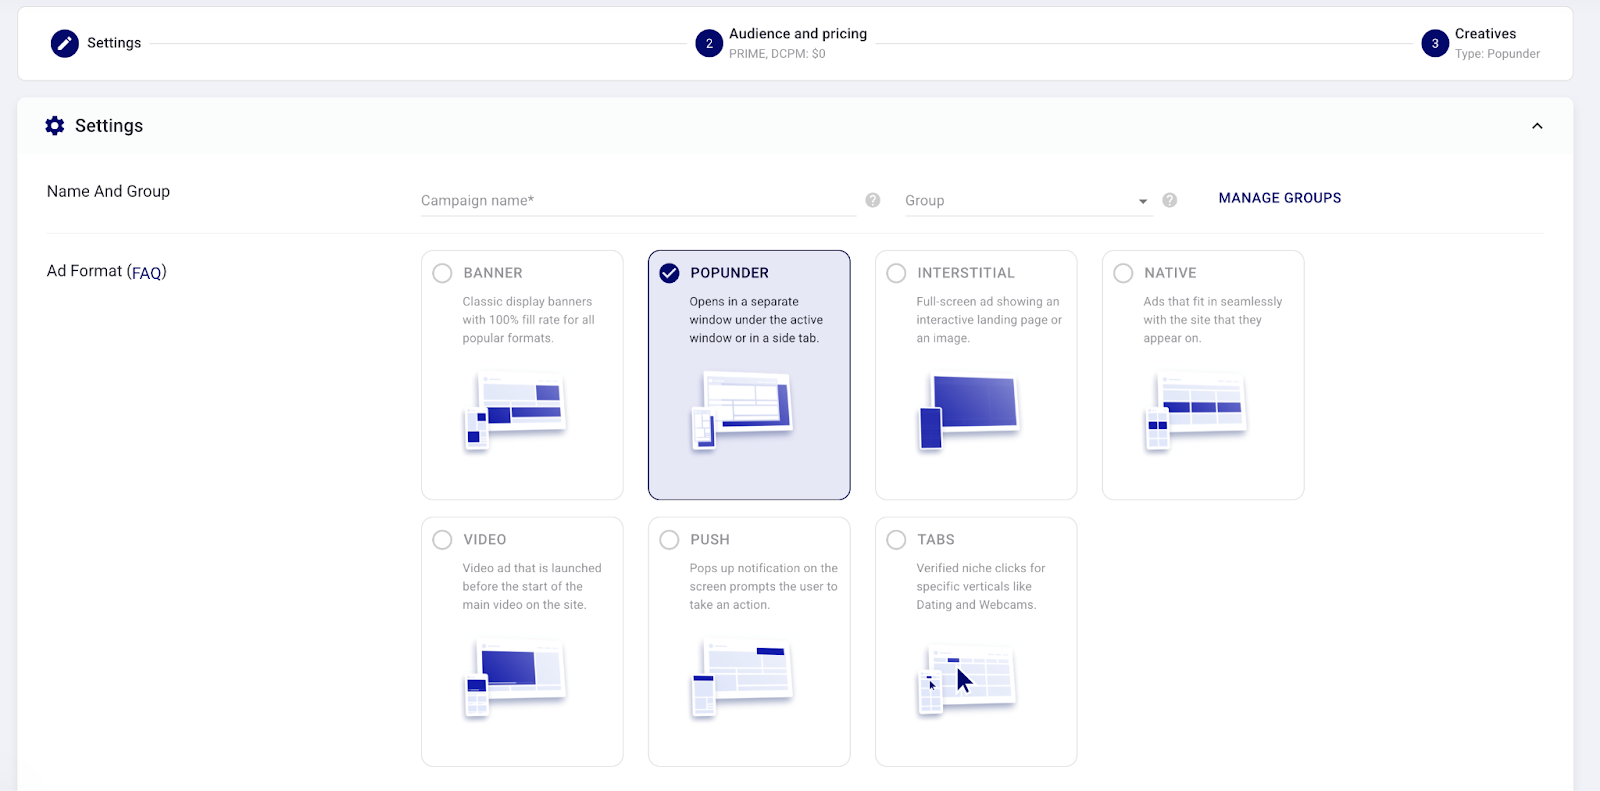Go to Creatives step 3
This screenshot has height=791, width=1600.
click(1435, 43)
